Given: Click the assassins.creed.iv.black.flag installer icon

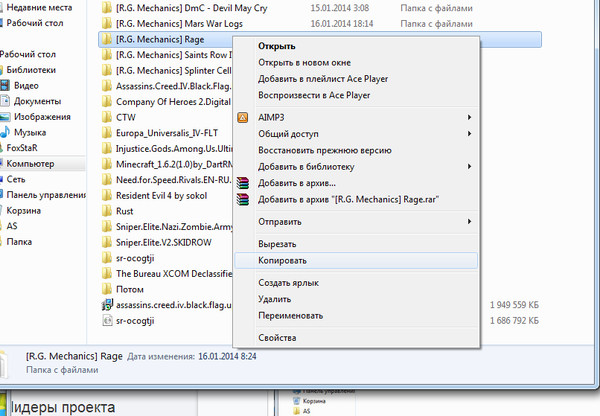Looking at the screenshot, I should point(107,305).
